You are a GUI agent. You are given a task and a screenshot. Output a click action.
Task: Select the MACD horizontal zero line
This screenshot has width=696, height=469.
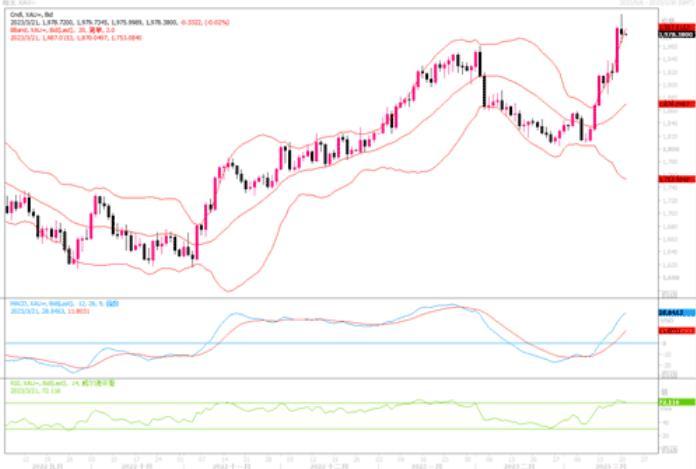click(300, 343)
